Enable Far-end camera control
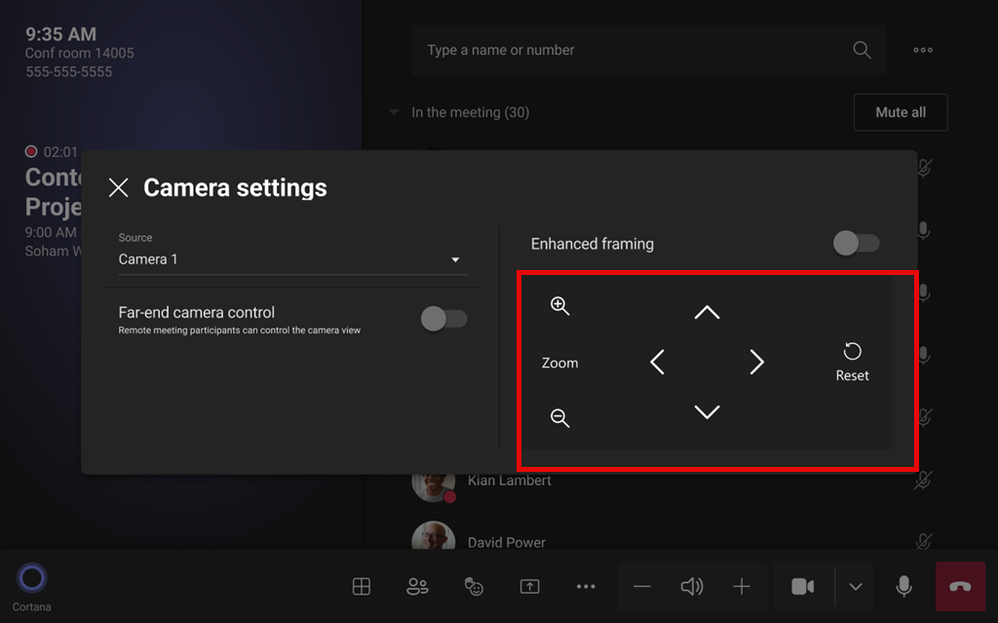998x623 pixels. [x=444, y=318]
